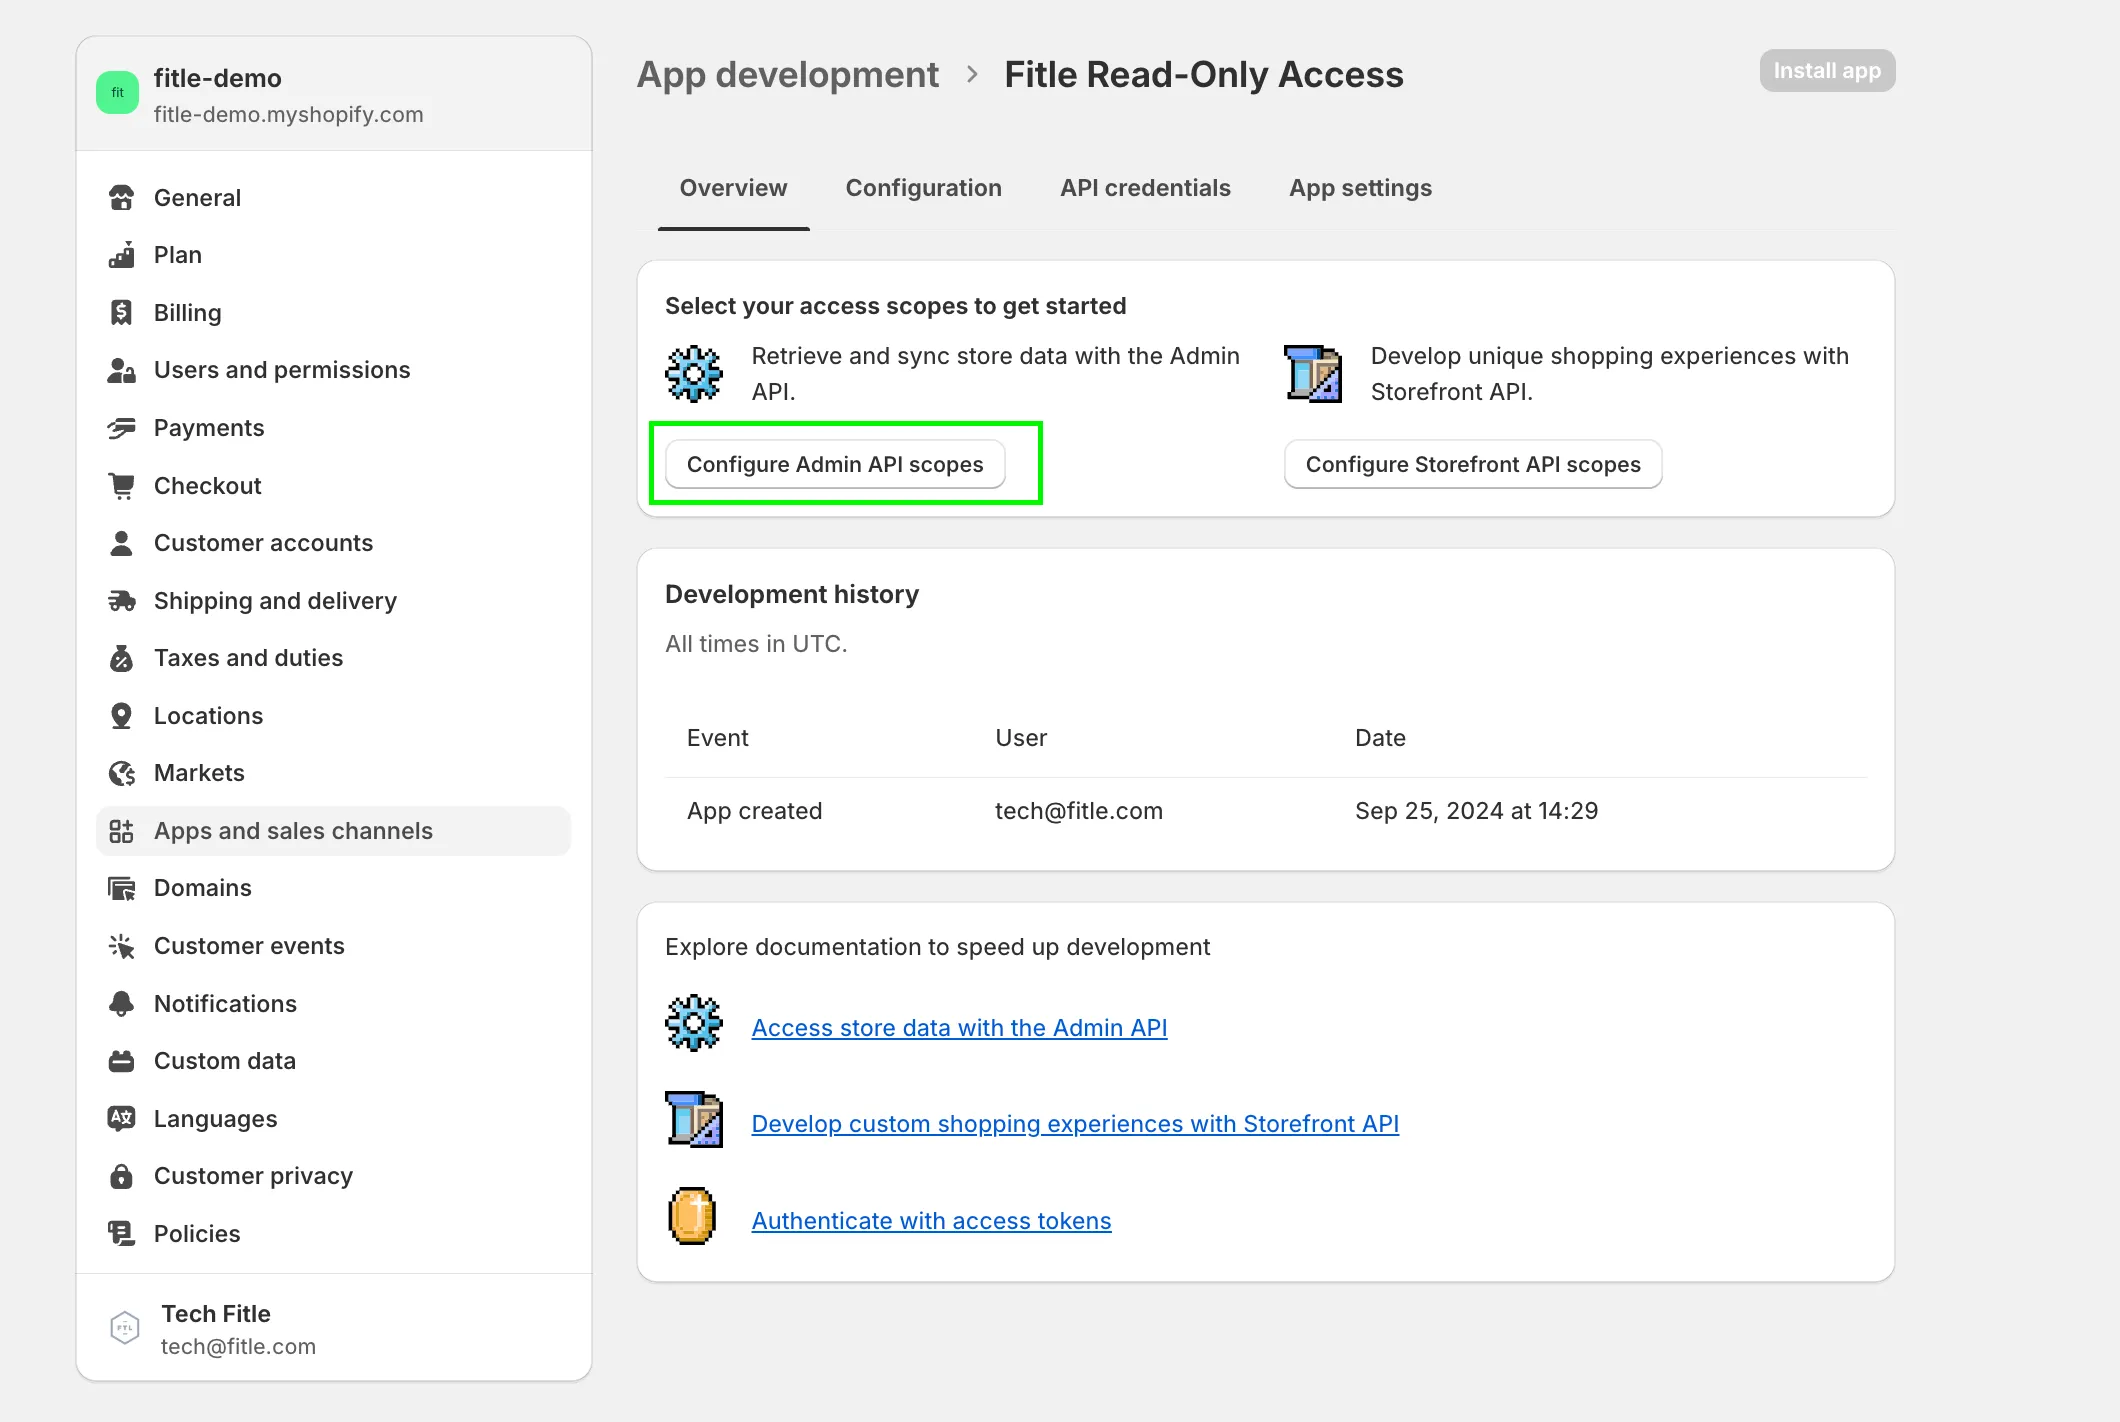Screen dimensions: 2120x1422
Task: Switch to the Configuration tab
Action: (x=923, y=188)
